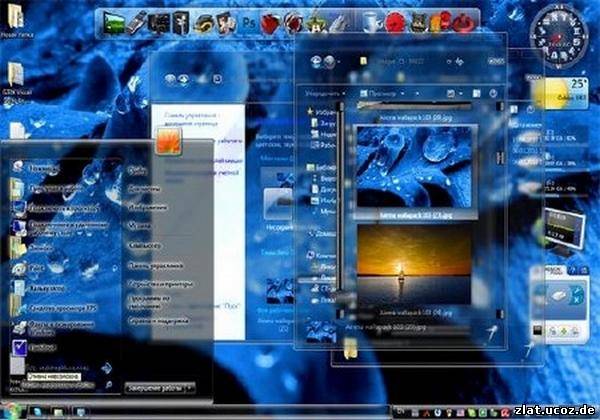Viewport: 600px width, 420px height.
Task: Open Панель управления in Start menu
Action: 155,265
